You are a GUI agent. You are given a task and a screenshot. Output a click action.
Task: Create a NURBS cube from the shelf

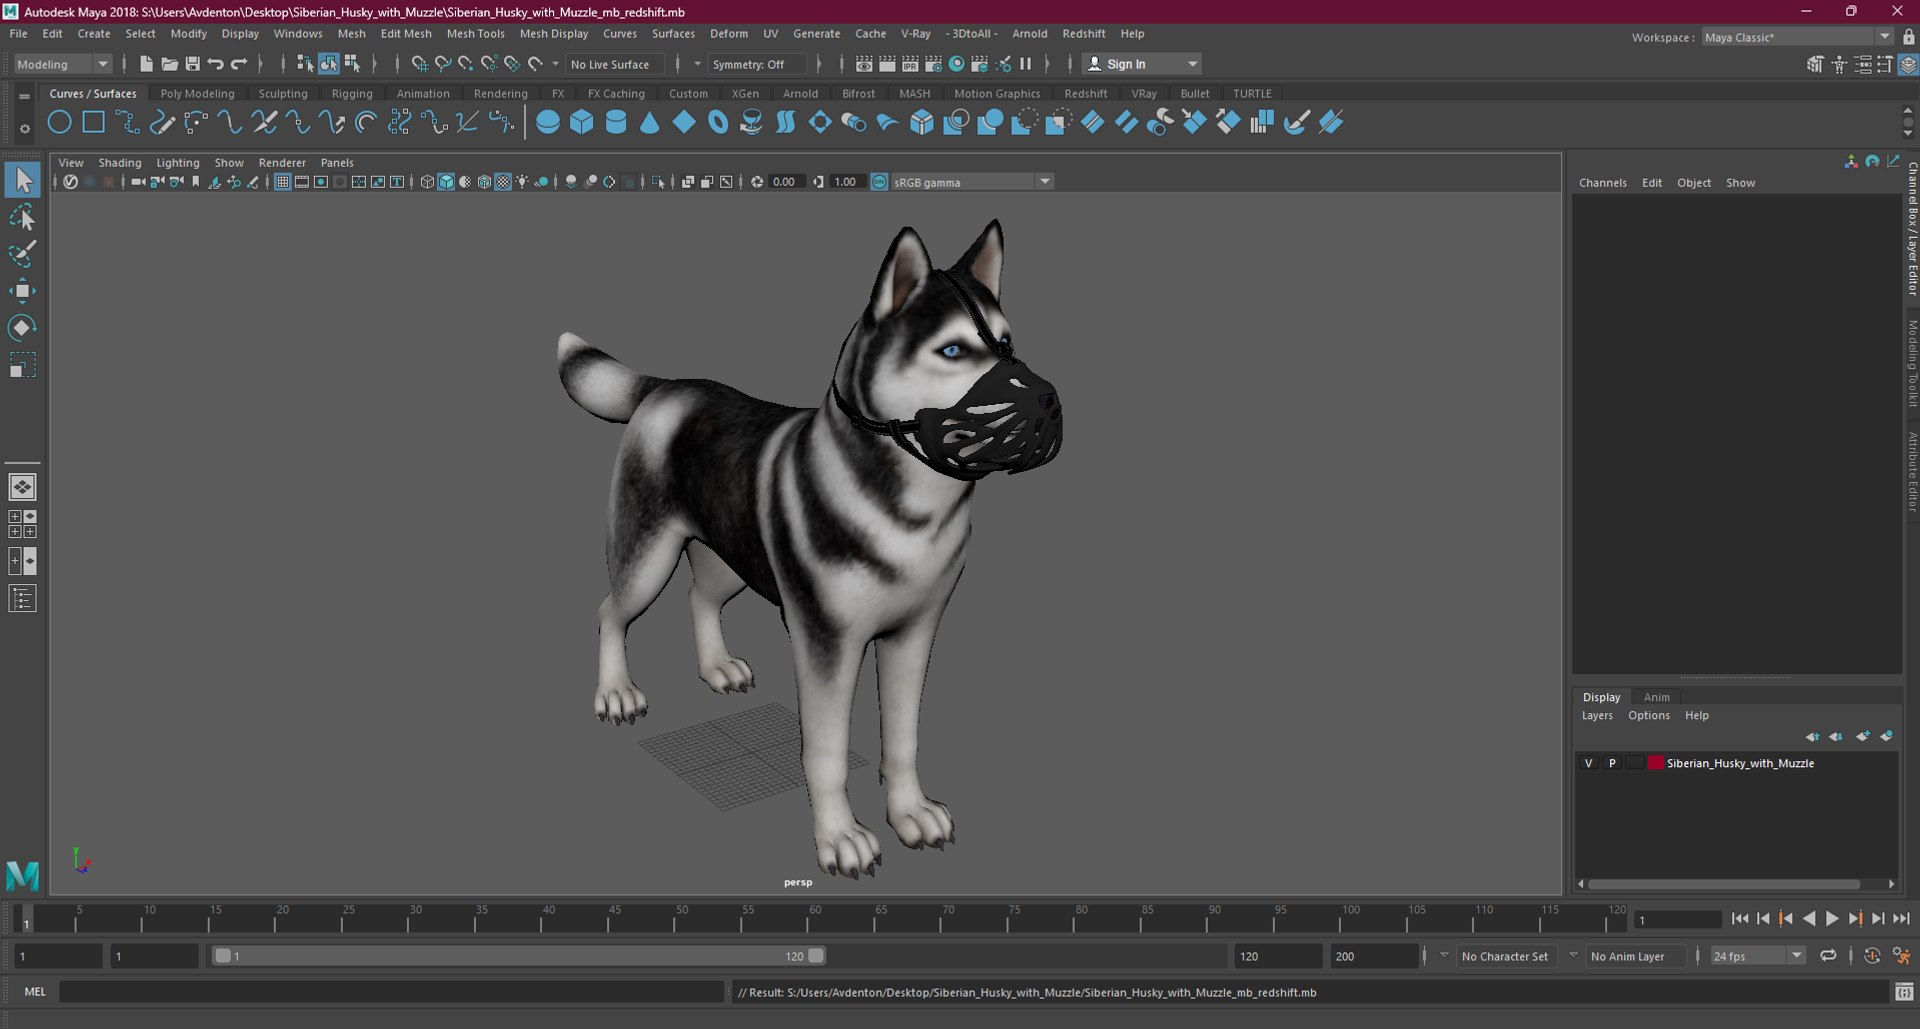click(582, 123)
